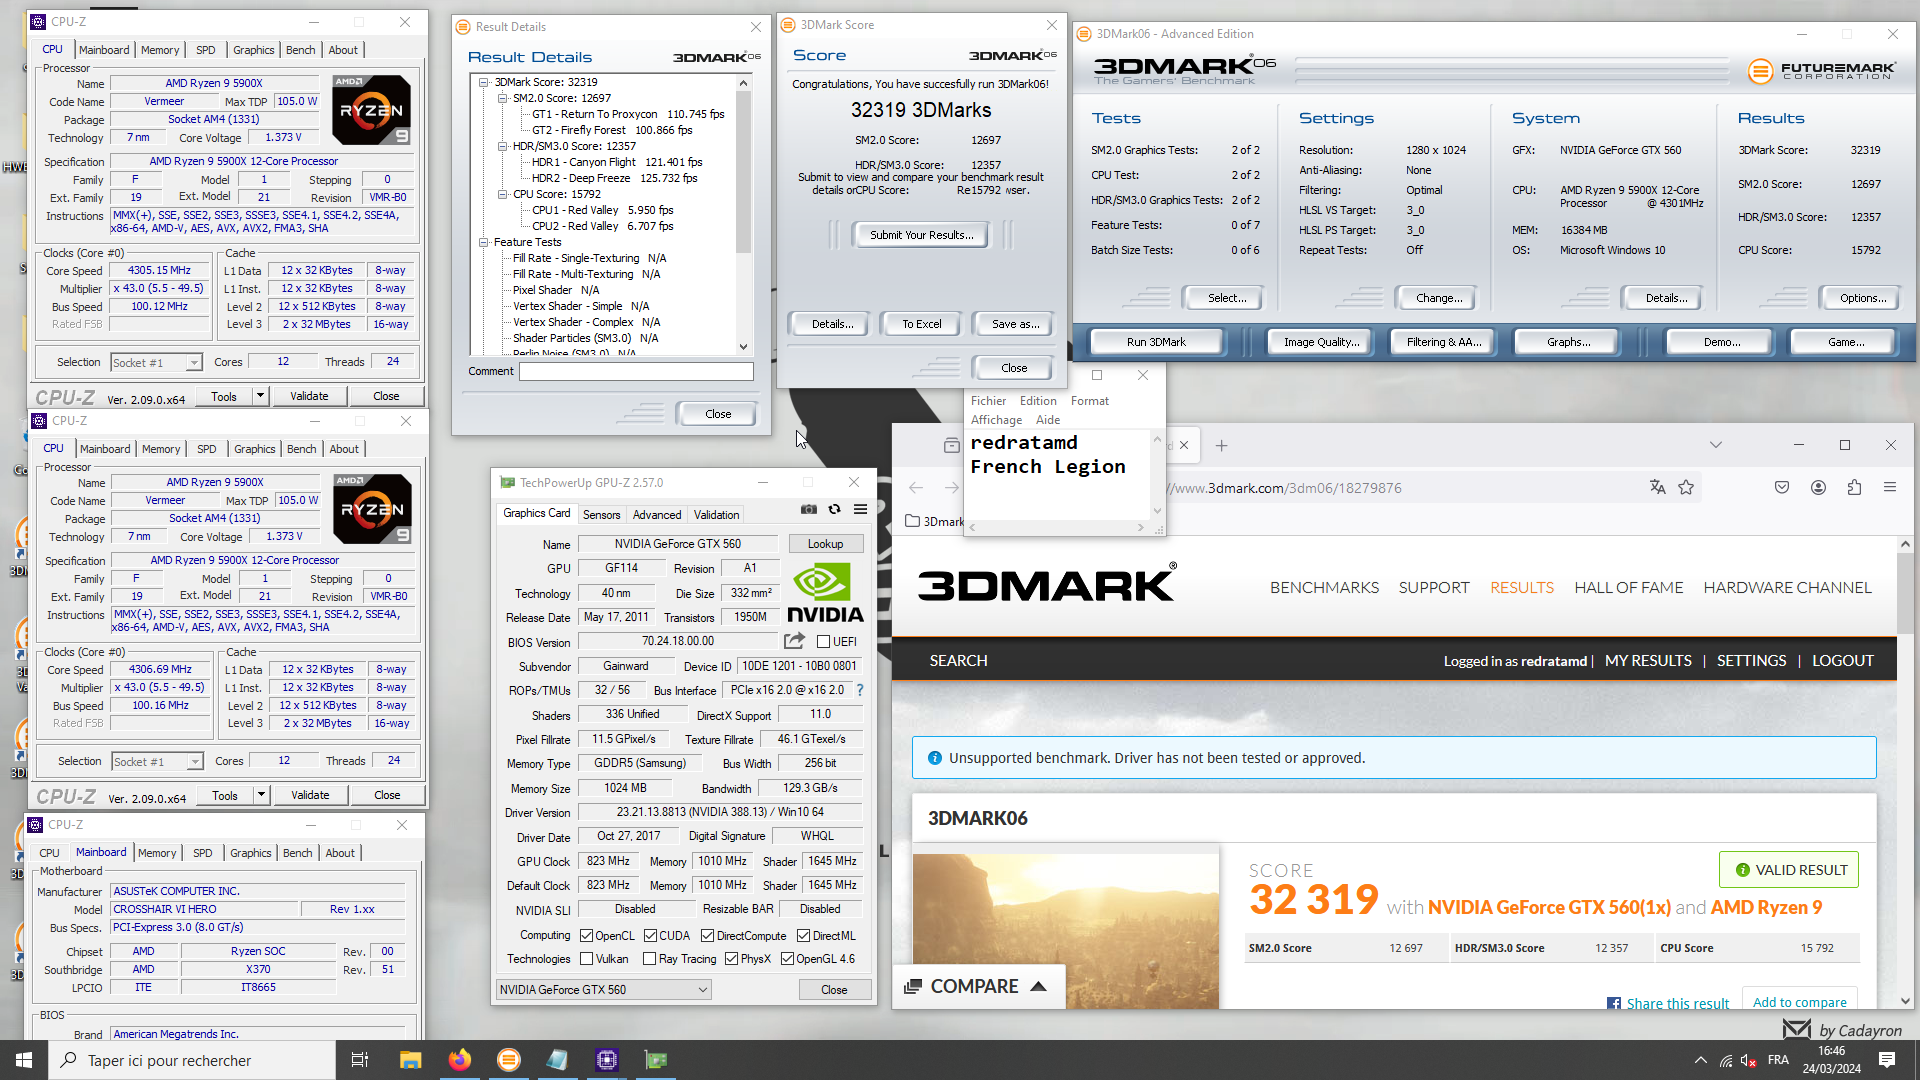Open the notification center icon
The height and width of the screenshot is (1080, 1920).
coord(1887,1060)
